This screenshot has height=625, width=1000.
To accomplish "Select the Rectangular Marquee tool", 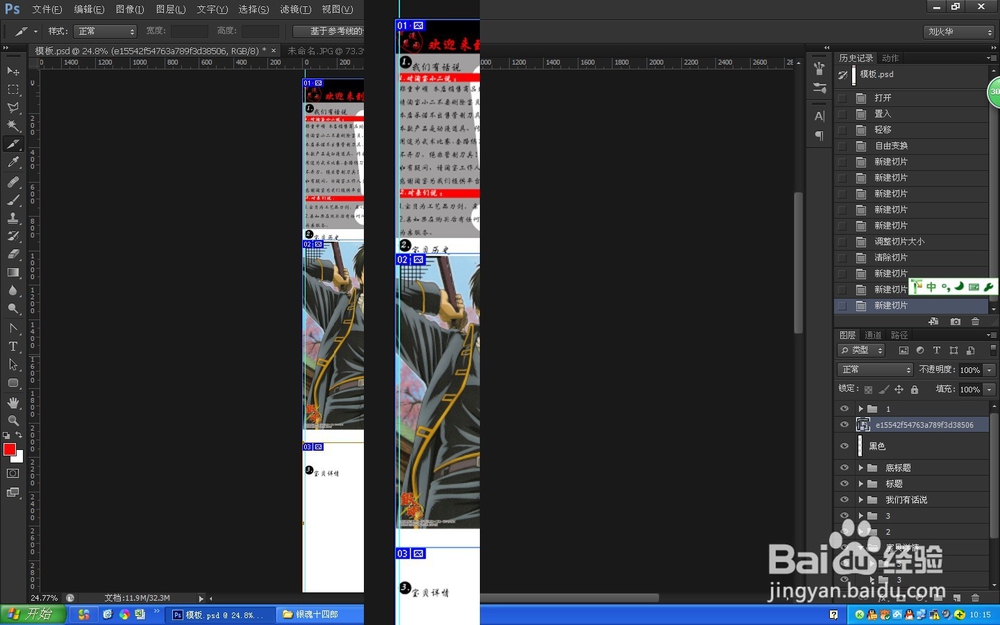I will pos(13,89).
